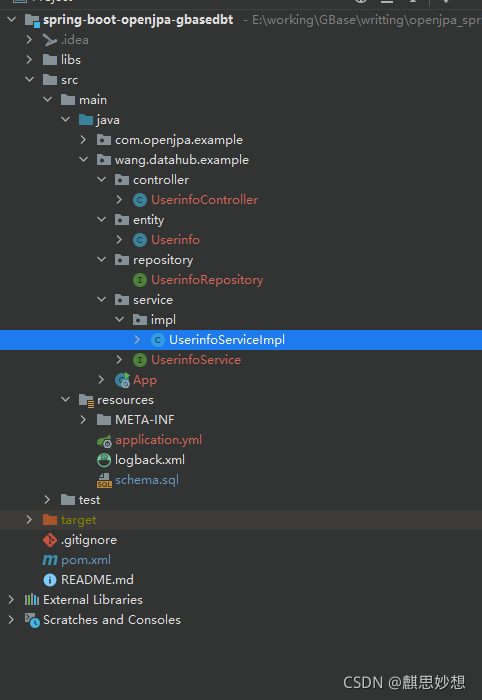This screenshot has width=482, height=700.
Task: Click the UserinfoRepository interface icon
Action: coord(140,280)
